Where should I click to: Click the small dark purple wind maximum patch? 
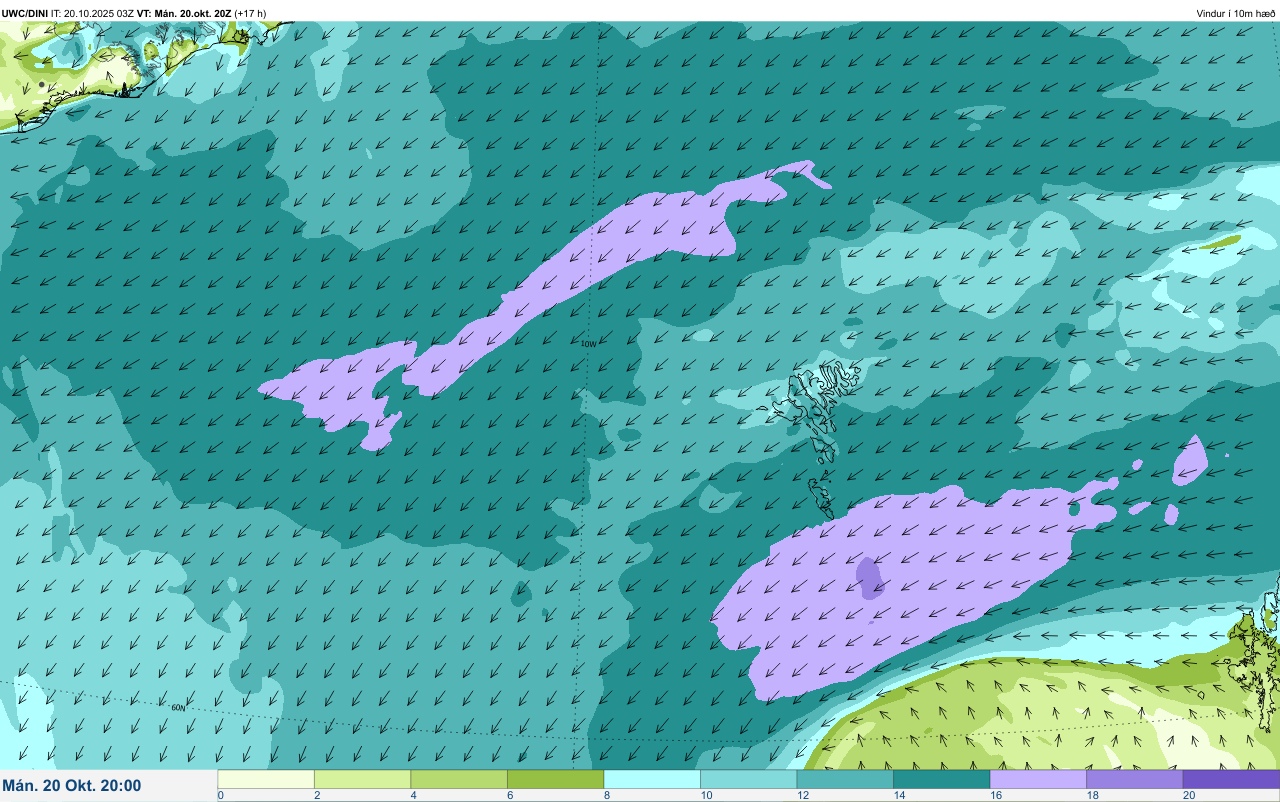point(870,578)
